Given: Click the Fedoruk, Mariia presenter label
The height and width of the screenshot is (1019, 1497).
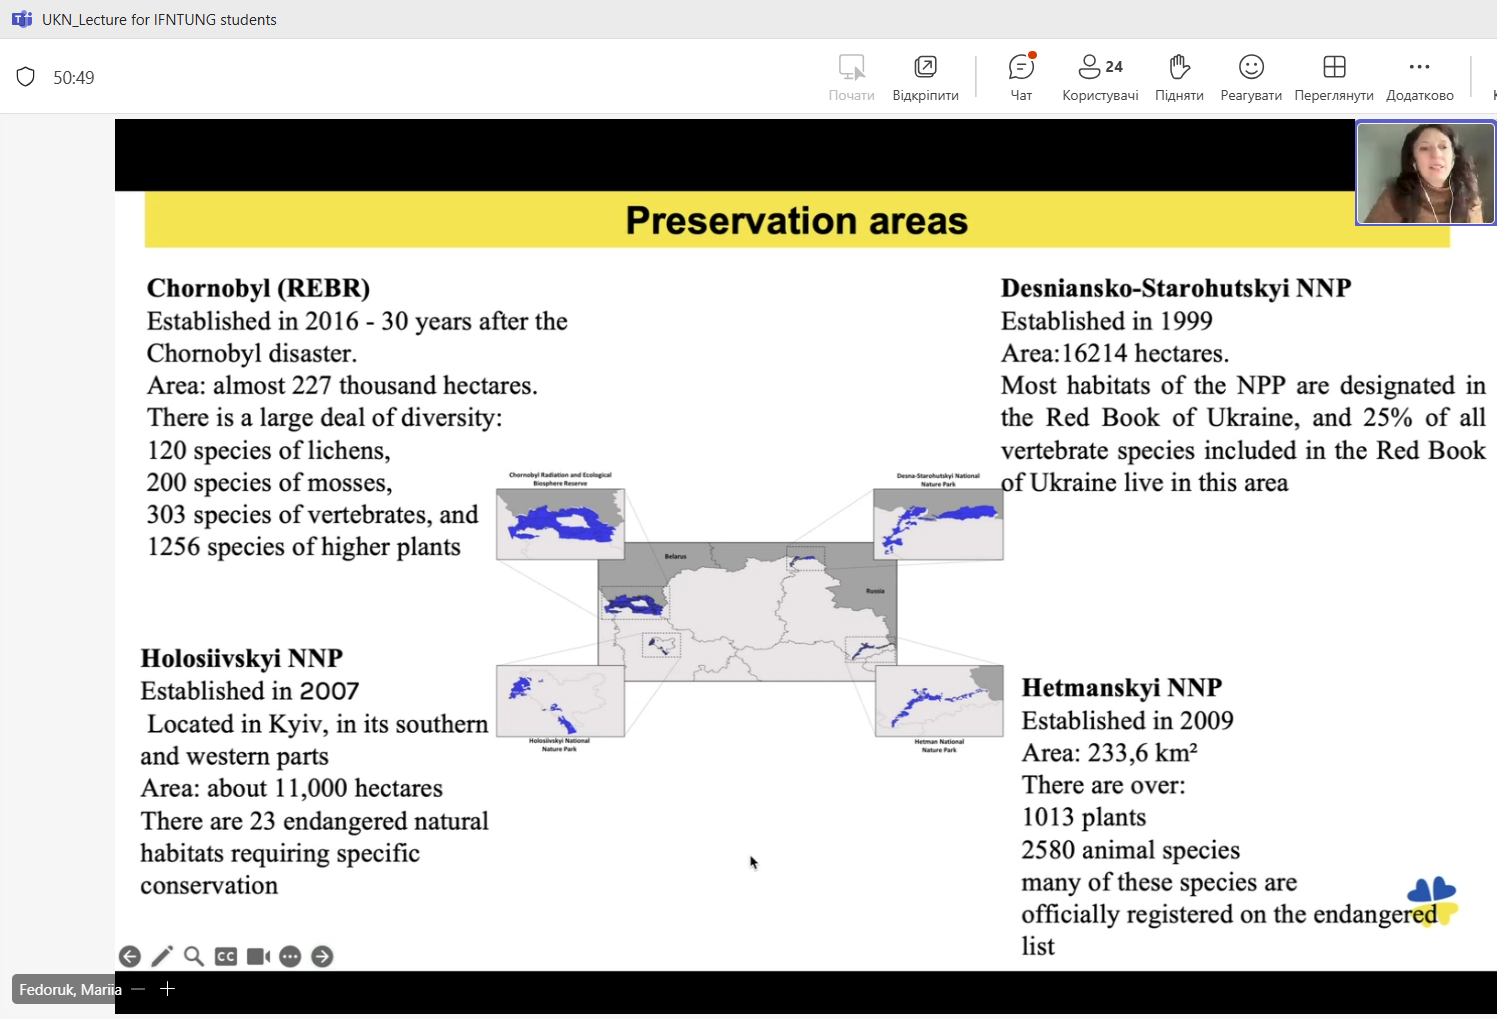Looking at the screenshot, I should (x=69, y=989).
